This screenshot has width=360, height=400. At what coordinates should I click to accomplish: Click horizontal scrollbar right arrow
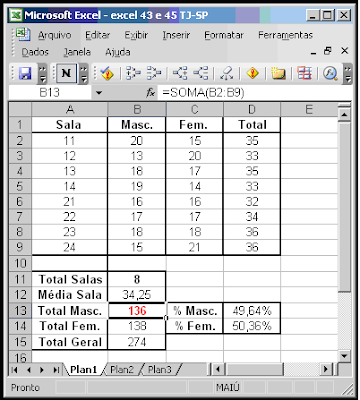click(x=325, y=369)
